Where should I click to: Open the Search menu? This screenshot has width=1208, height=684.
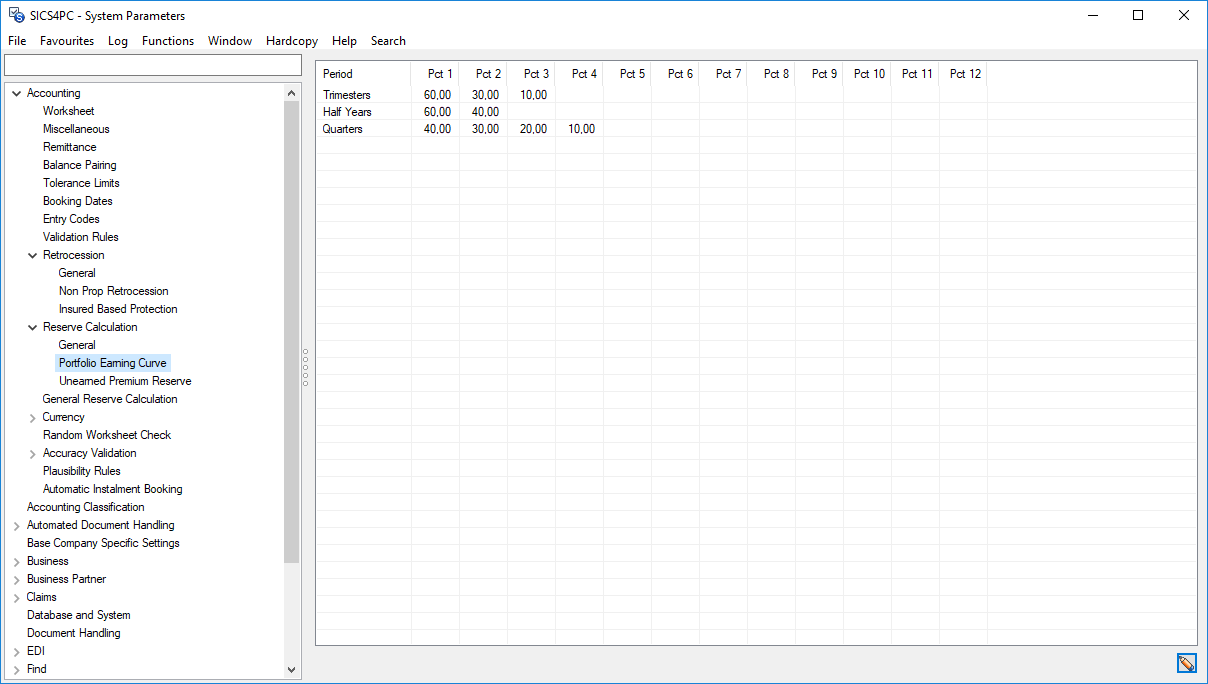point(388,41)
